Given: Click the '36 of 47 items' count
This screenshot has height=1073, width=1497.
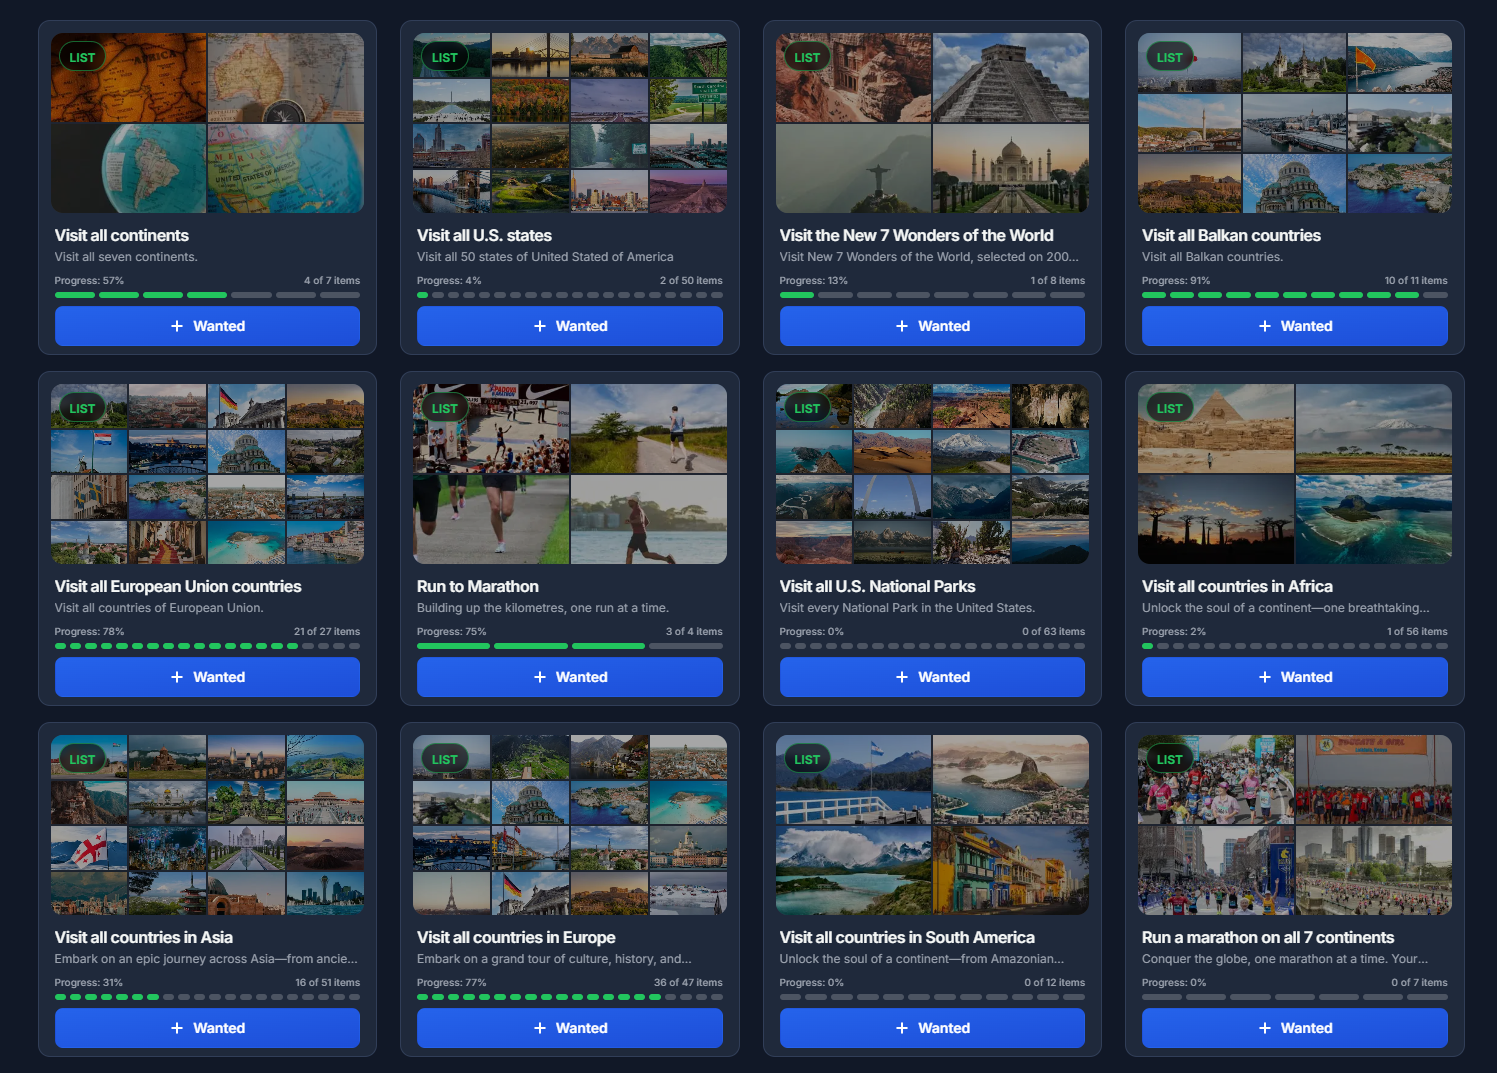Looking at the screenshot, I should pos(688,983).
